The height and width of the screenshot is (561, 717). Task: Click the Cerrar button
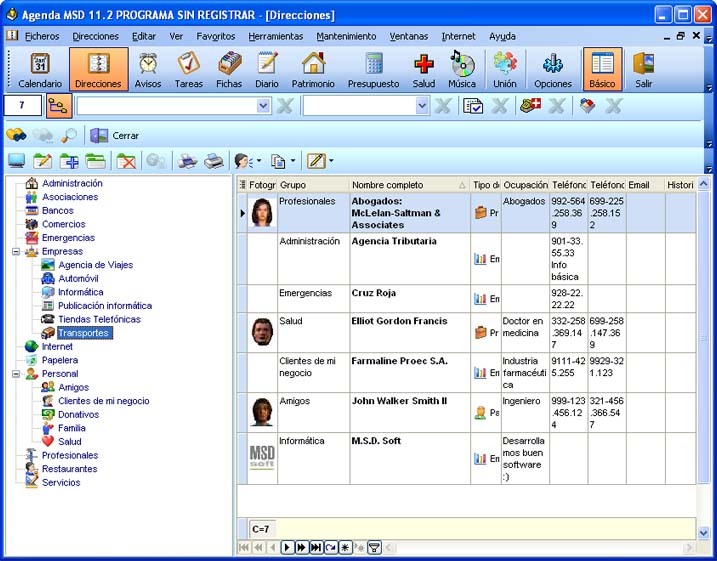point(114,135)
